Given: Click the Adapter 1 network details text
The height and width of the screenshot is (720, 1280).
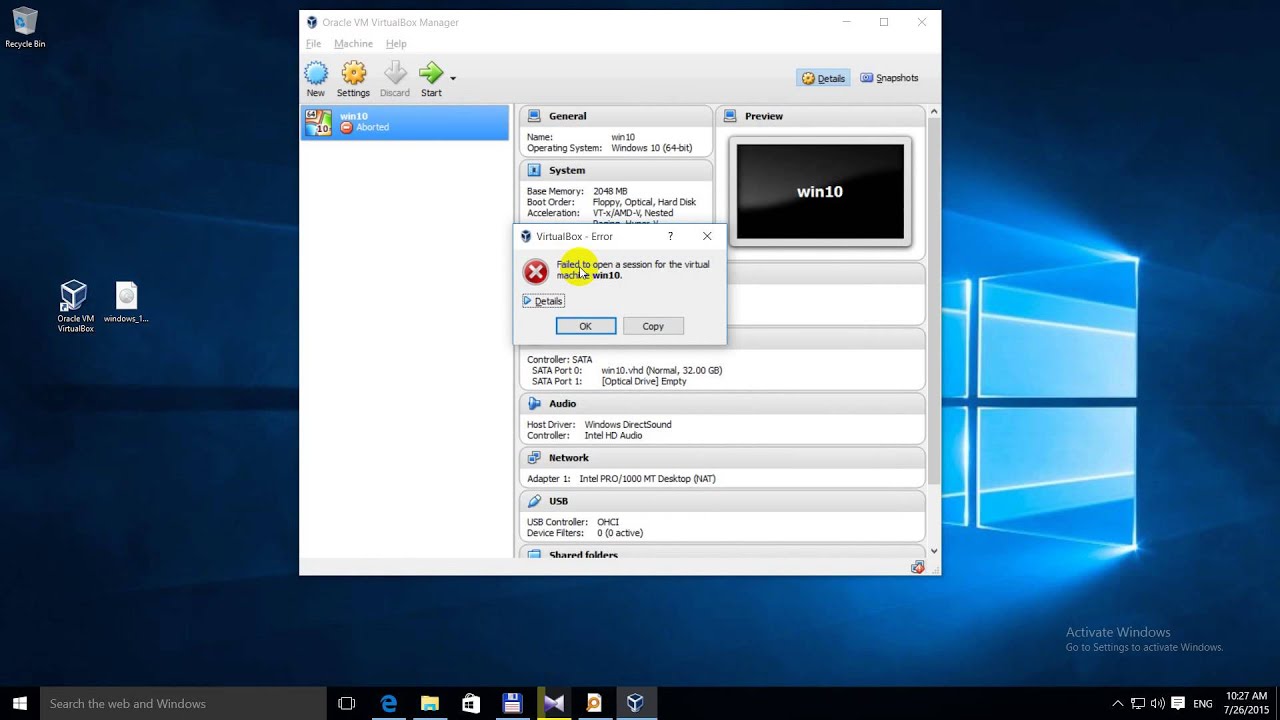Looking at the screenshot, I should click(x=621, y=479).
